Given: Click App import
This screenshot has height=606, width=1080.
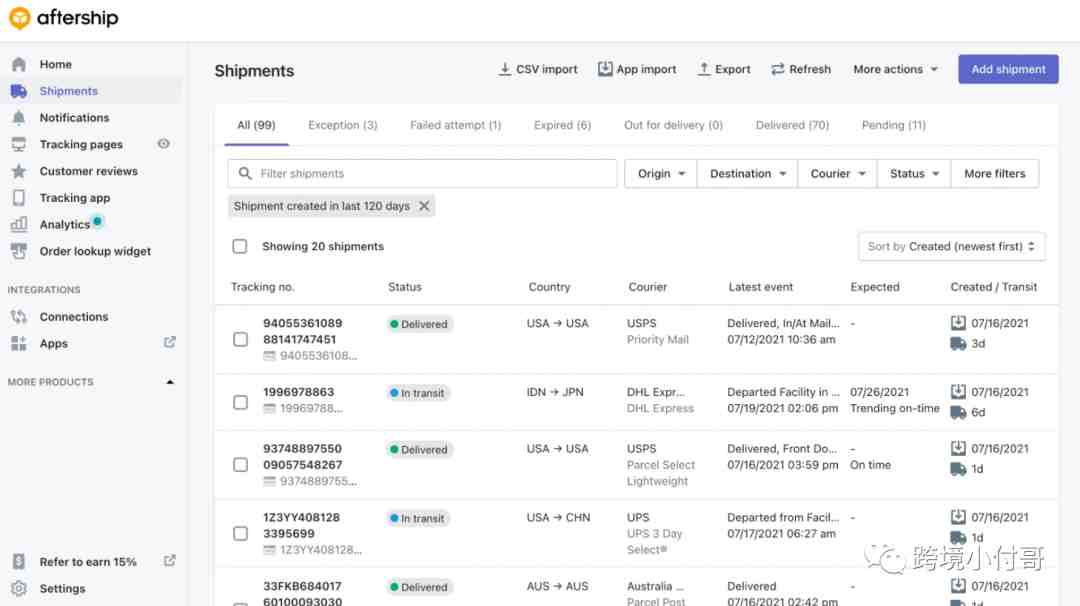Looking at the screenshot, I should (637, 70).
